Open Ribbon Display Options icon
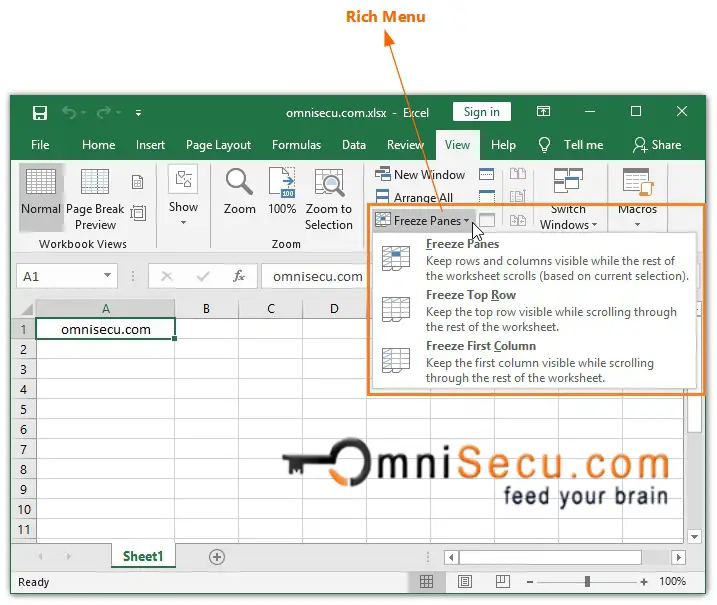 (x=543, y=111)
